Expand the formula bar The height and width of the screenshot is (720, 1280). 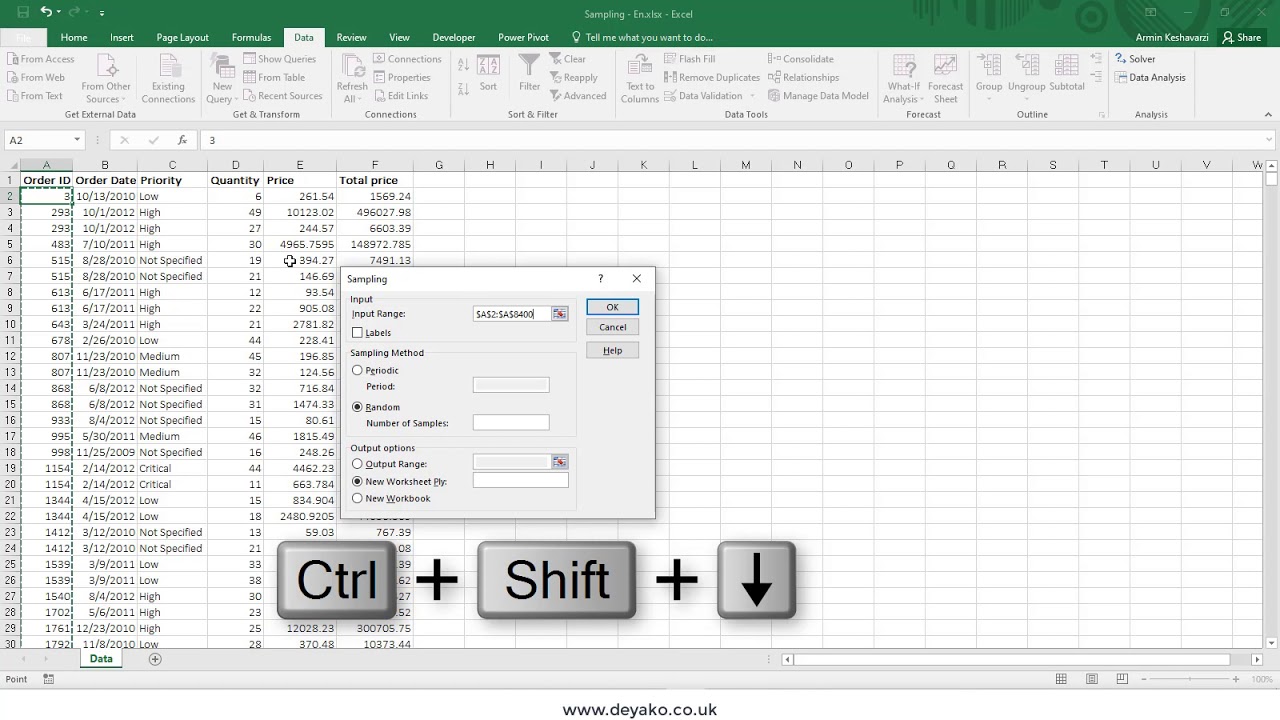coord(1269,140)
